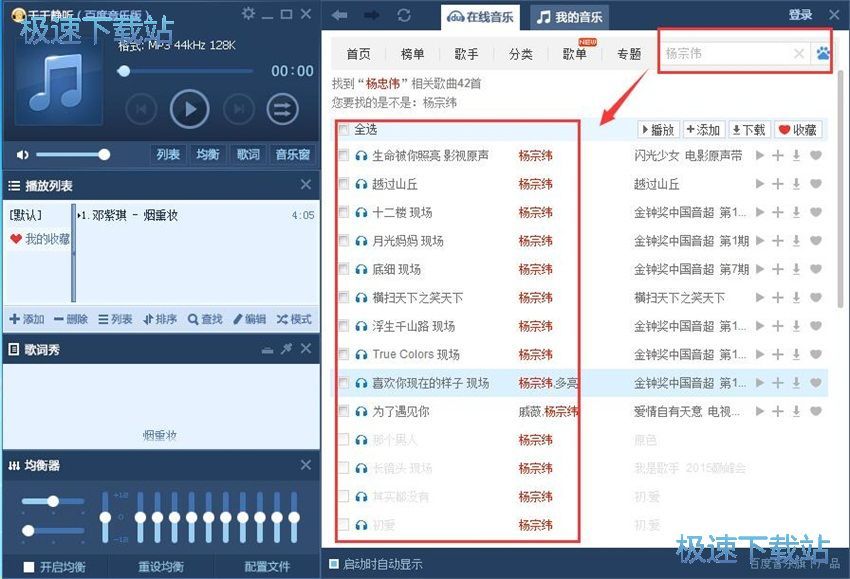Skip to the previous track
The image size is (850, 579).
coord(141,109)
